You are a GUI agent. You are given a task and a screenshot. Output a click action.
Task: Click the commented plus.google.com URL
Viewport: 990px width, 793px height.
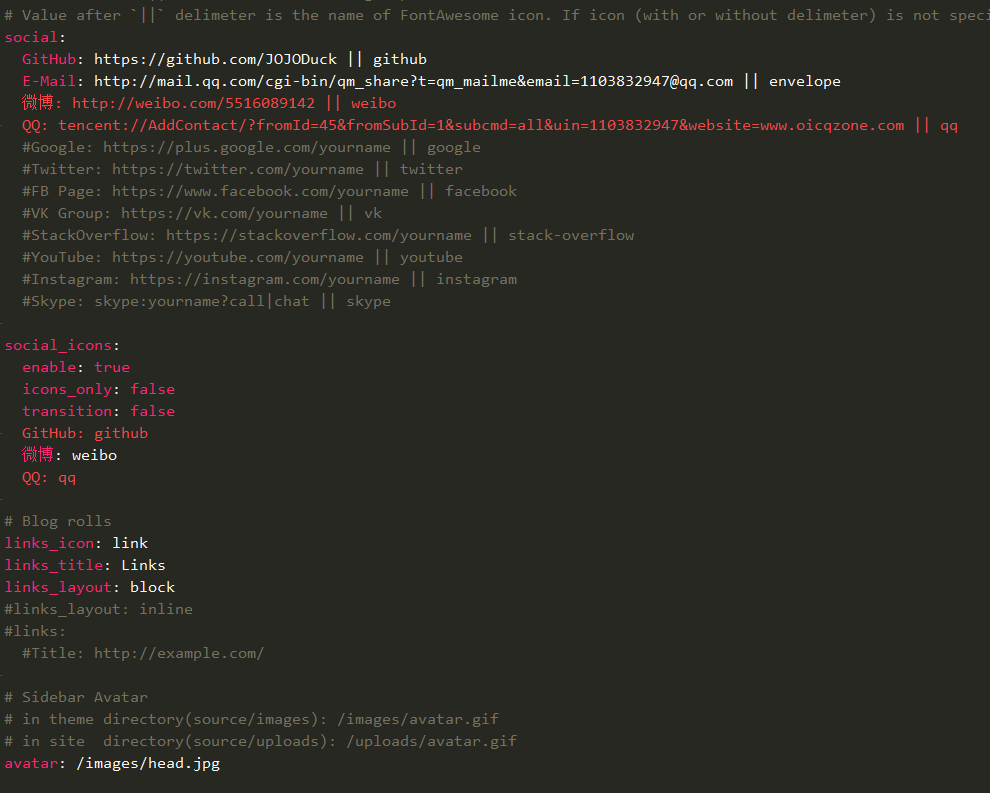pos(246,147)
